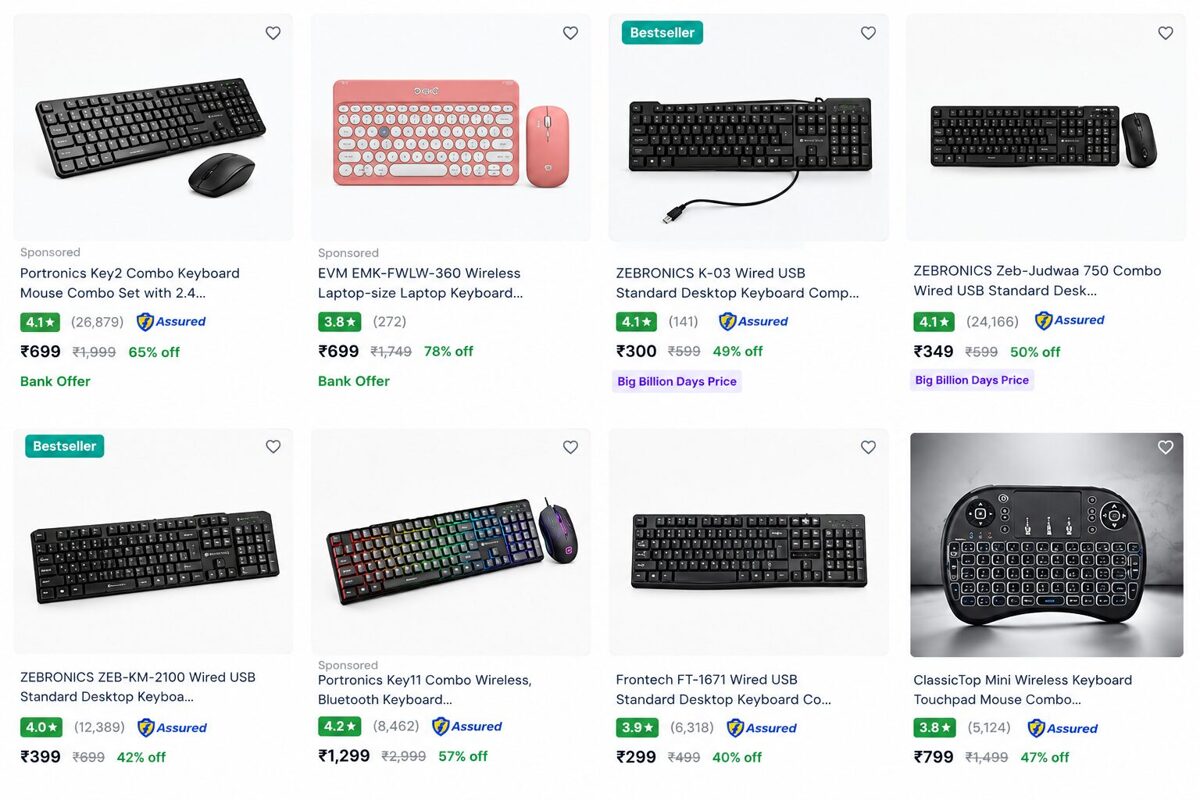Open EVM EMK-FWLW-360 Wireless keyboard title
The width and height of the screenshot is (1200, 800).
click(420, 283)
